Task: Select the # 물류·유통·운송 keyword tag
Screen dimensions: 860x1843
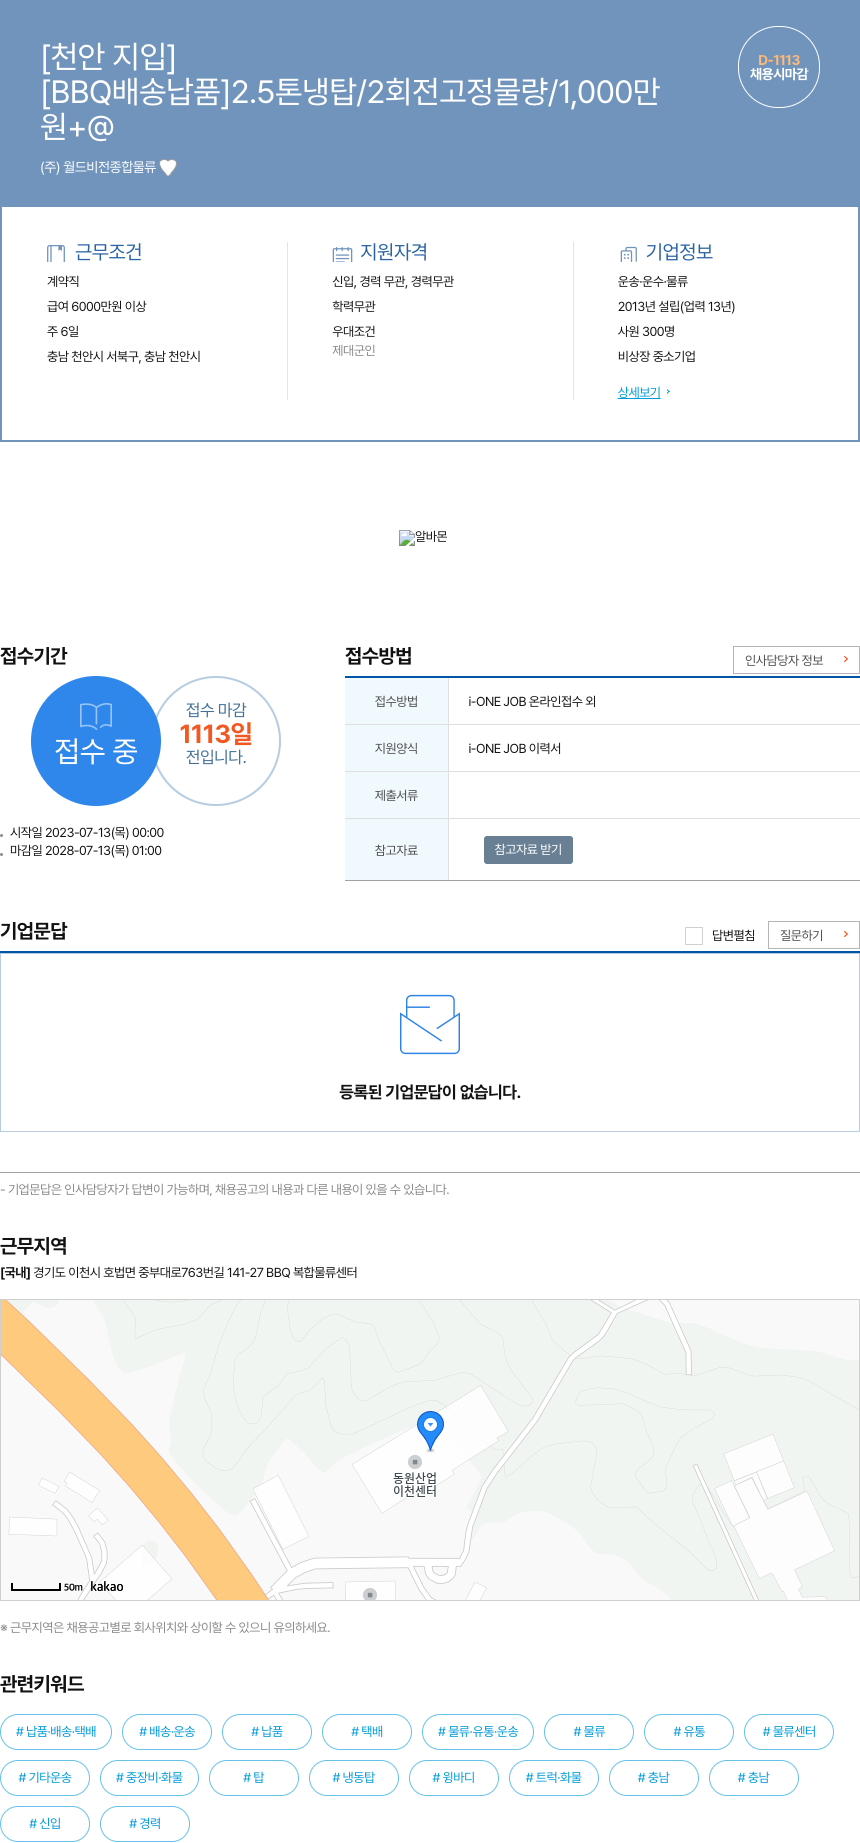Action: pos(478,1731)
